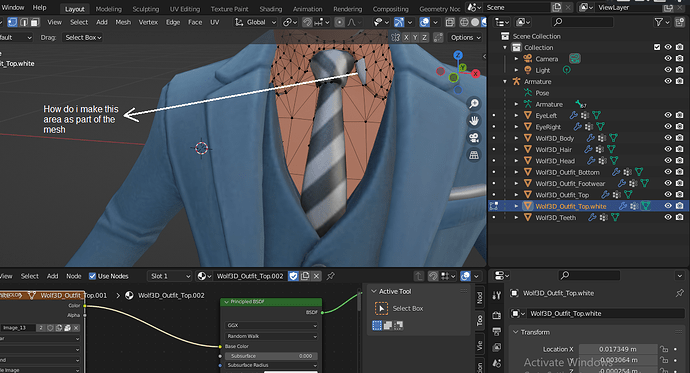This screenshot has width=690, height=373.
Task: Select Wolf3D_Outfit_Footwear in outliner
Action: click(570, 183)
